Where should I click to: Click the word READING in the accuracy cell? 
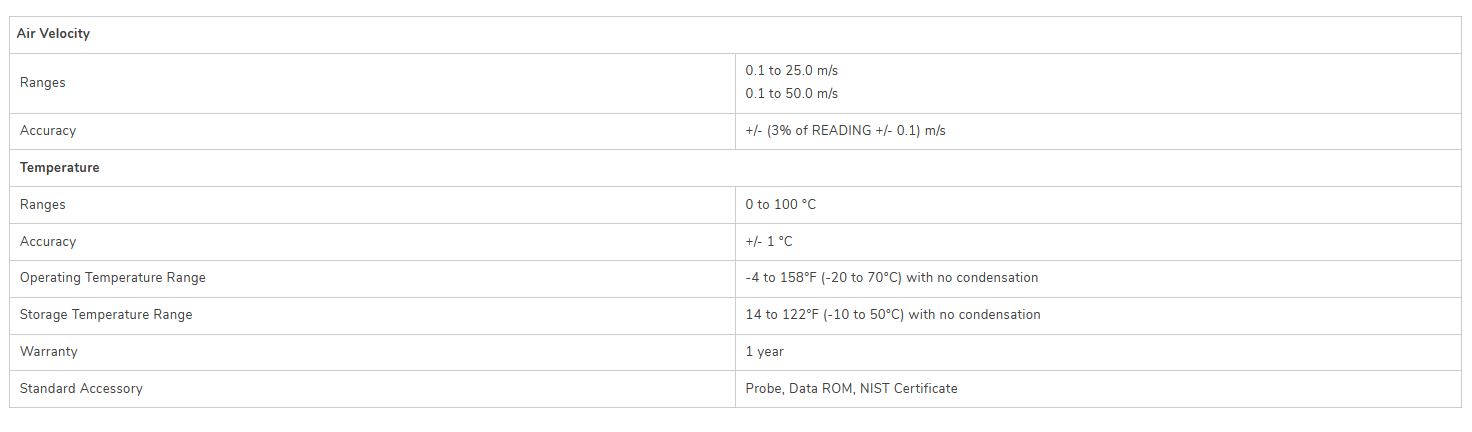click(x=840, y=131)
